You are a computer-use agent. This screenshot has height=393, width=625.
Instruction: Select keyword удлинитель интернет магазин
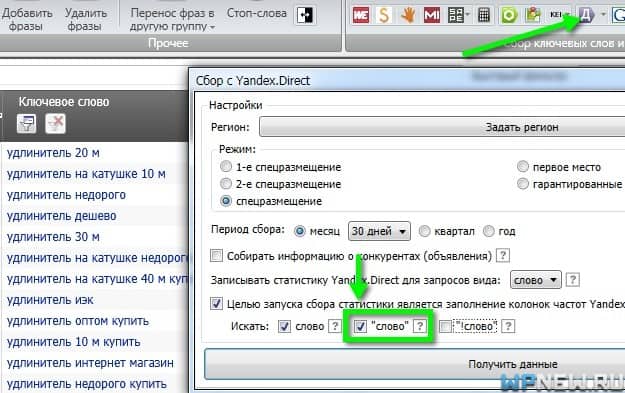(90, 363)
